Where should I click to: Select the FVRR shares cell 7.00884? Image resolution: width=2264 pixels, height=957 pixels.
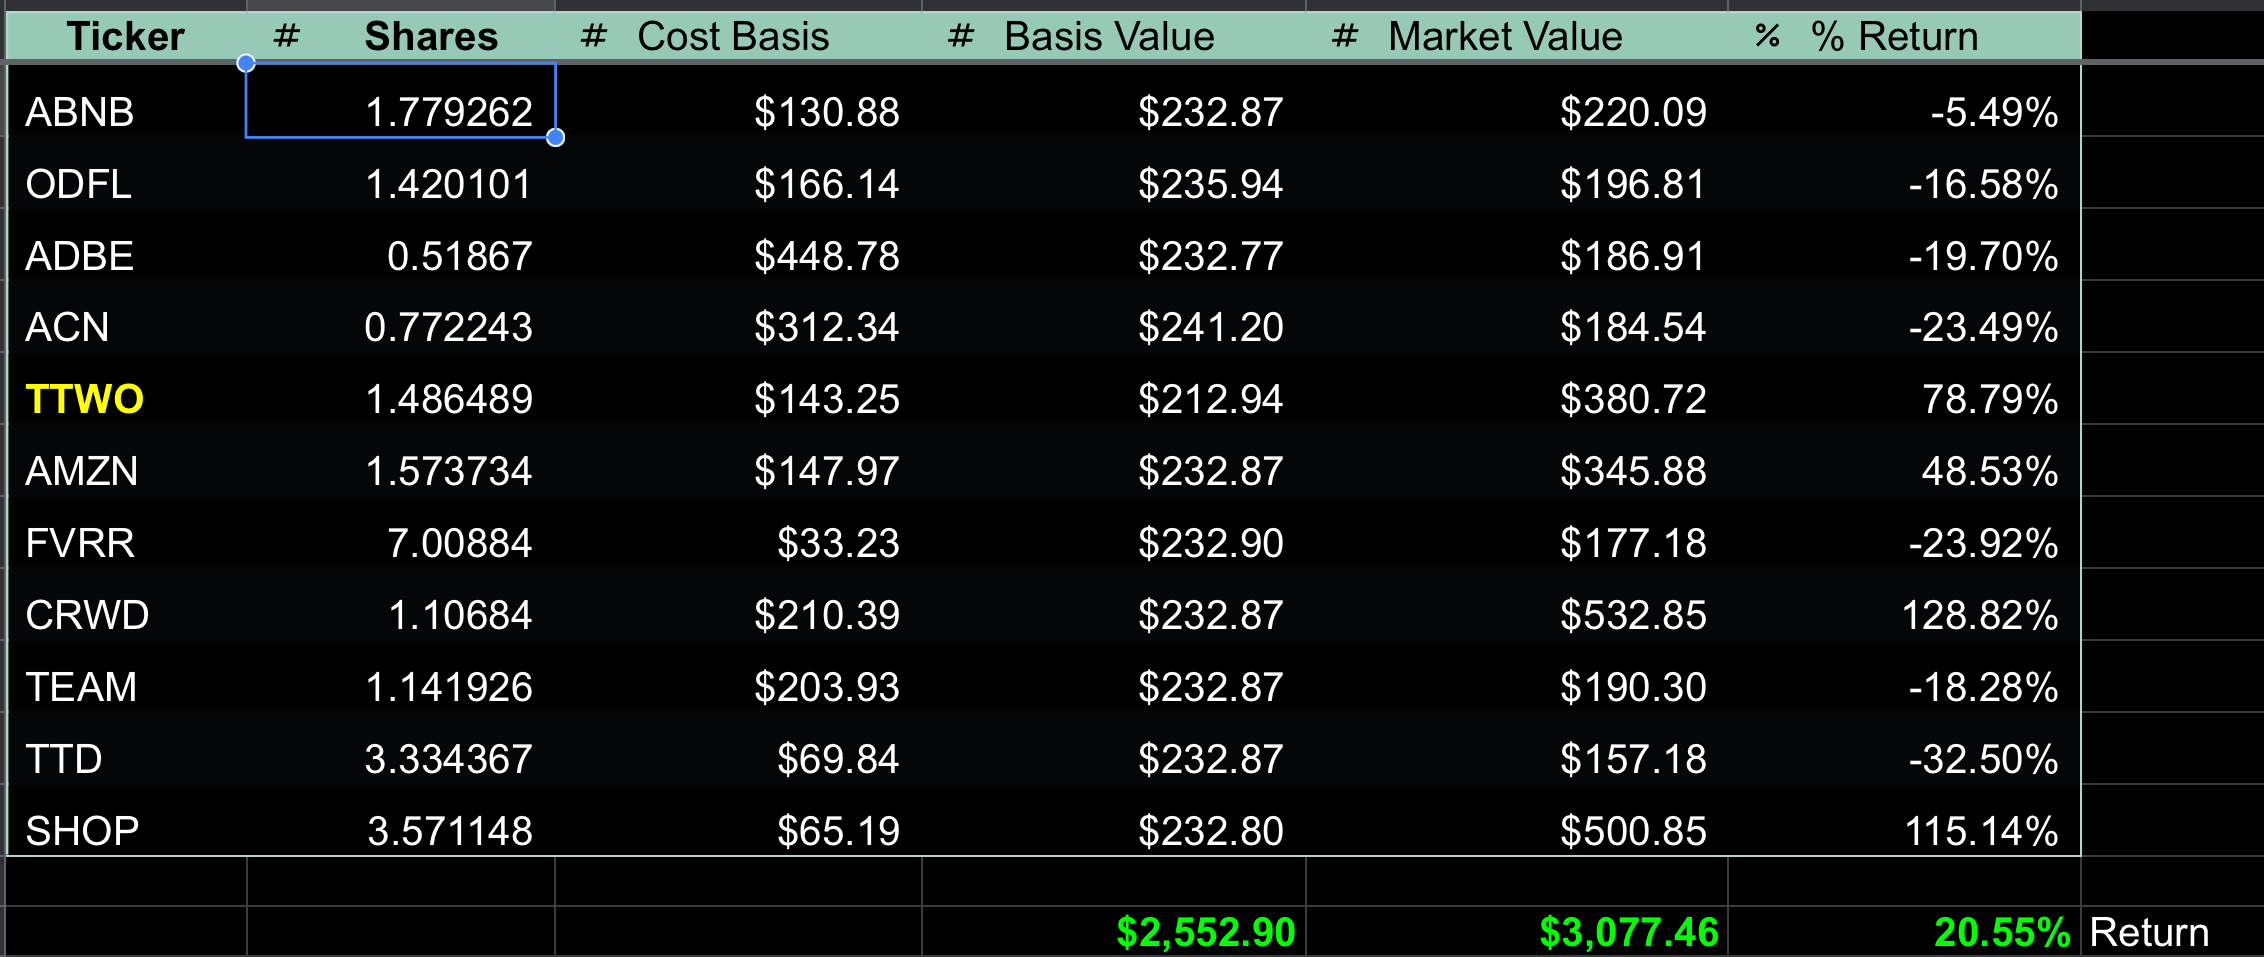pos(459,543)
